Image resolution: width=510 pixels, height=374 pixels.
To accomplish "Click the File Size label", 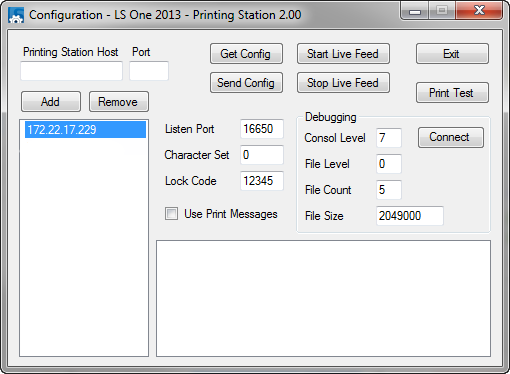I will click(x=324, y=216).
